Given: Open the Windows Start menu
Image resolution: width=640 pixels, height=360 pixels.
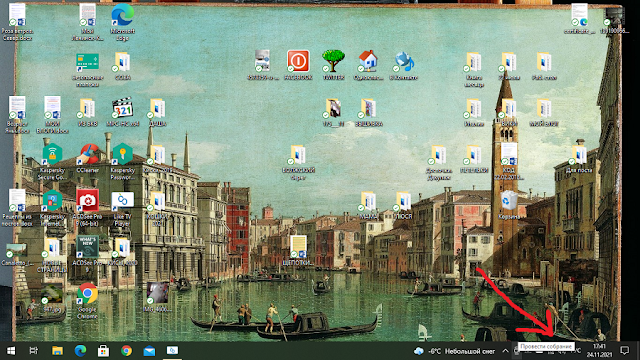Looking at the screenshot, I should click(x=11, y=351).
